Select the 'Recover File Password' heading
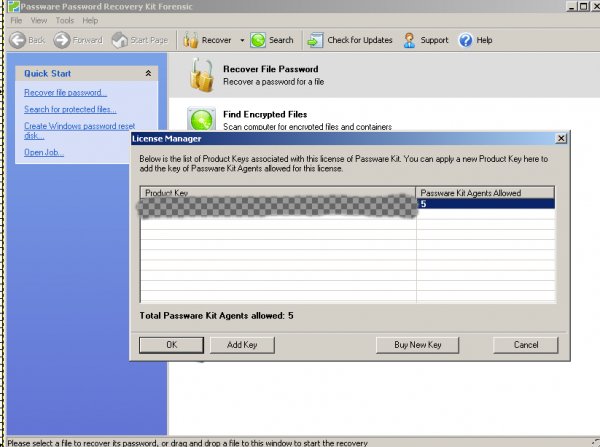600x447 pixels. [x=271, y=69]
